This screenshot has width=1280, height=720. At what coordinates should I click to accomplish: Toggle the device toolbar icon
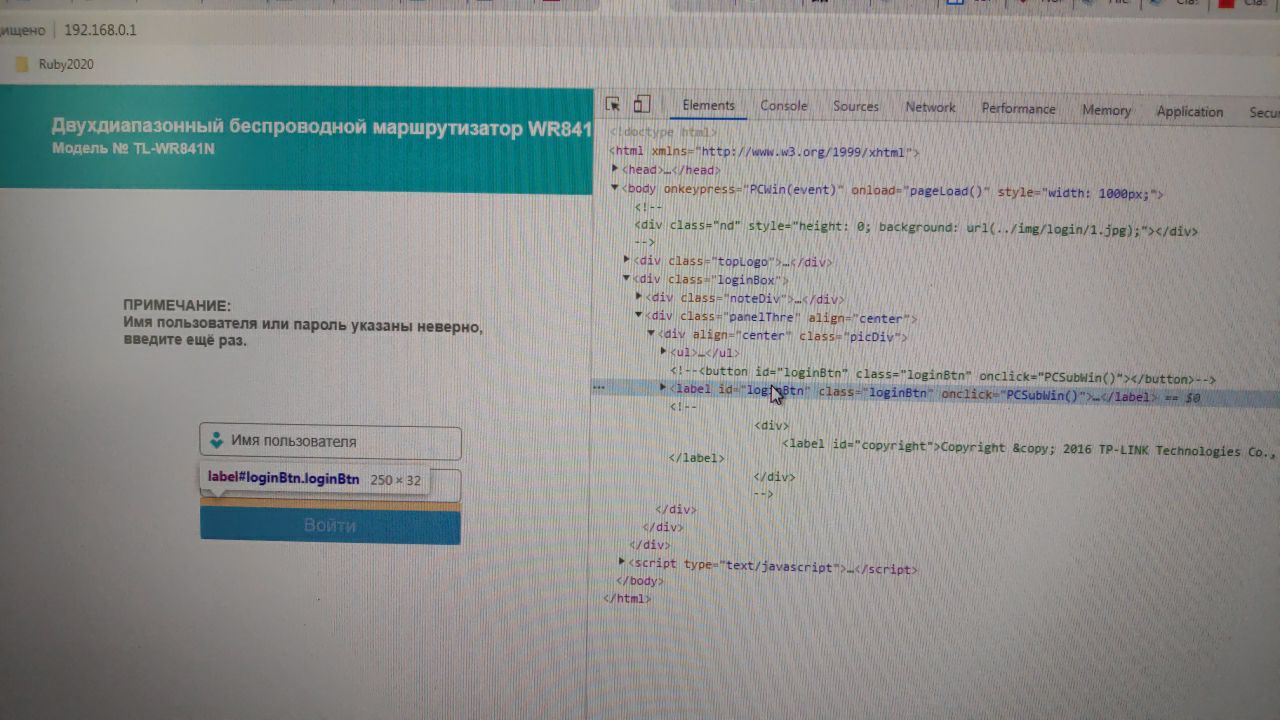[x=642, y=104]
